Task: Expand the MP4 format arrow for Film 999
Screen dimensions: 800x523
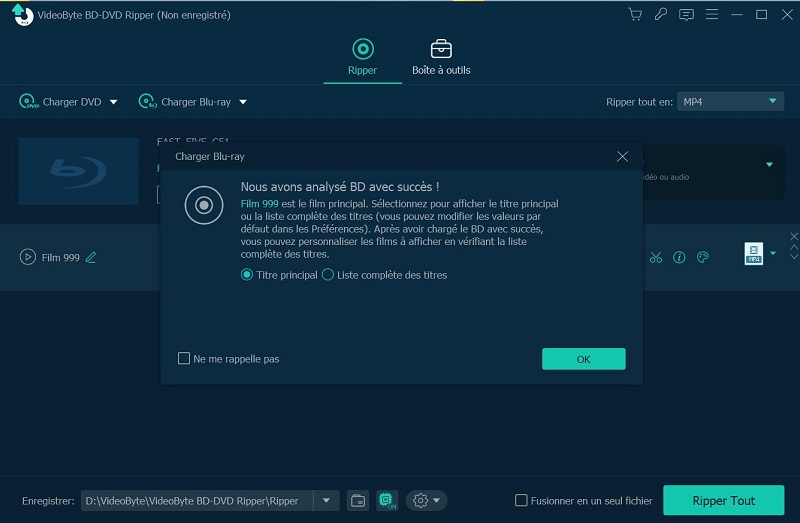Action: (x=773, y=253)
